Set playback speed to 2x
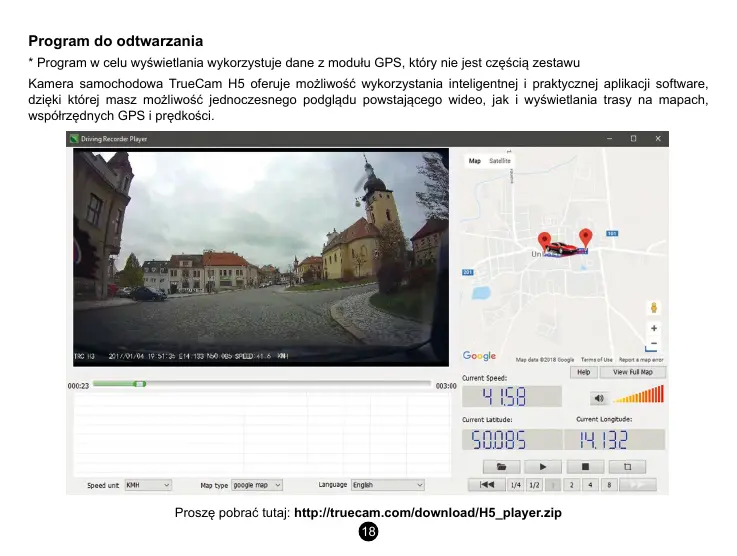The image size is (737, 556). [x=572, y=485]
